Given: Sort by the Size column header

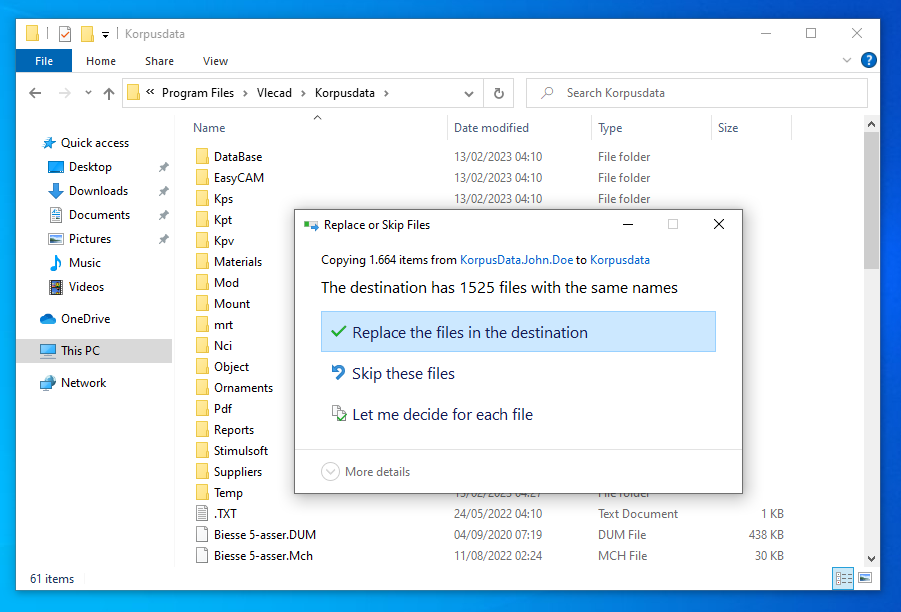Looking at the screenshot, I should (727, 128).
